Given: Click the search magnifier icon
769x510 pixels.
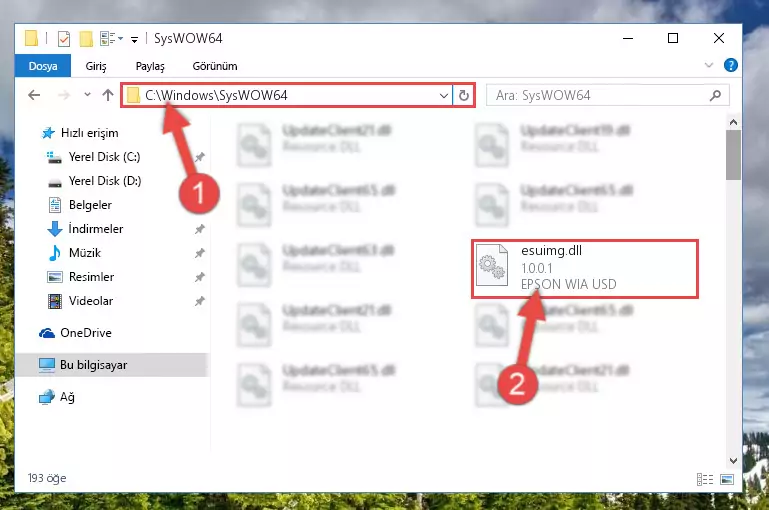Looking at the screenshot, I should tap(716, 95).
